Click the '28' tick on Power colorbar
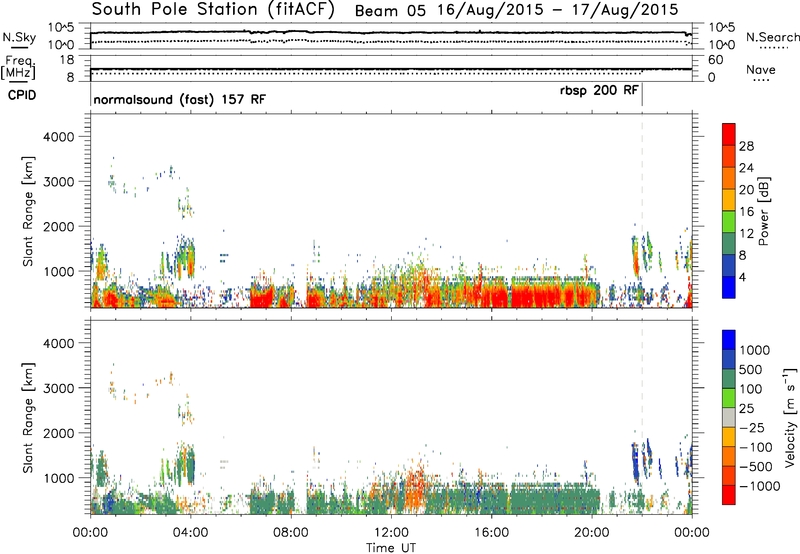 pyautogui.click(x=746, y=146)
